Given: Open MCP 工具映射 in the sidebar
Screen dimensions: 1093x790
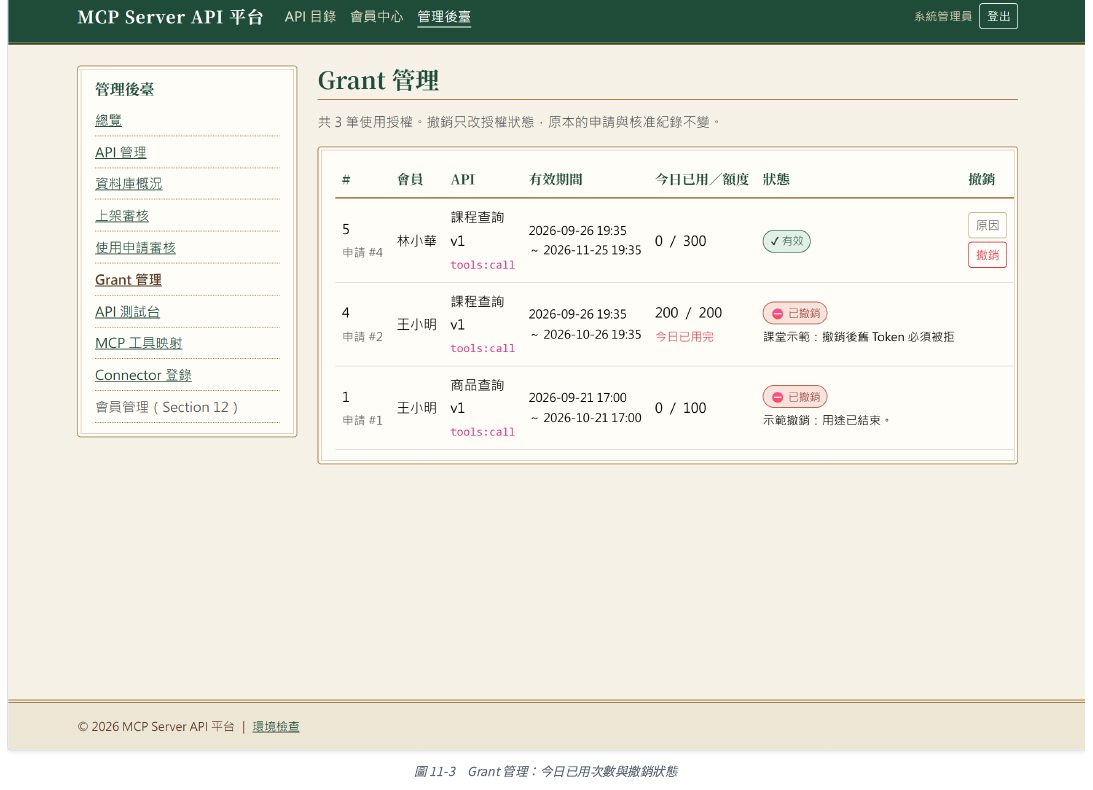Looking at the screenshot, I should pyautogui.click(x=139, y=343).
